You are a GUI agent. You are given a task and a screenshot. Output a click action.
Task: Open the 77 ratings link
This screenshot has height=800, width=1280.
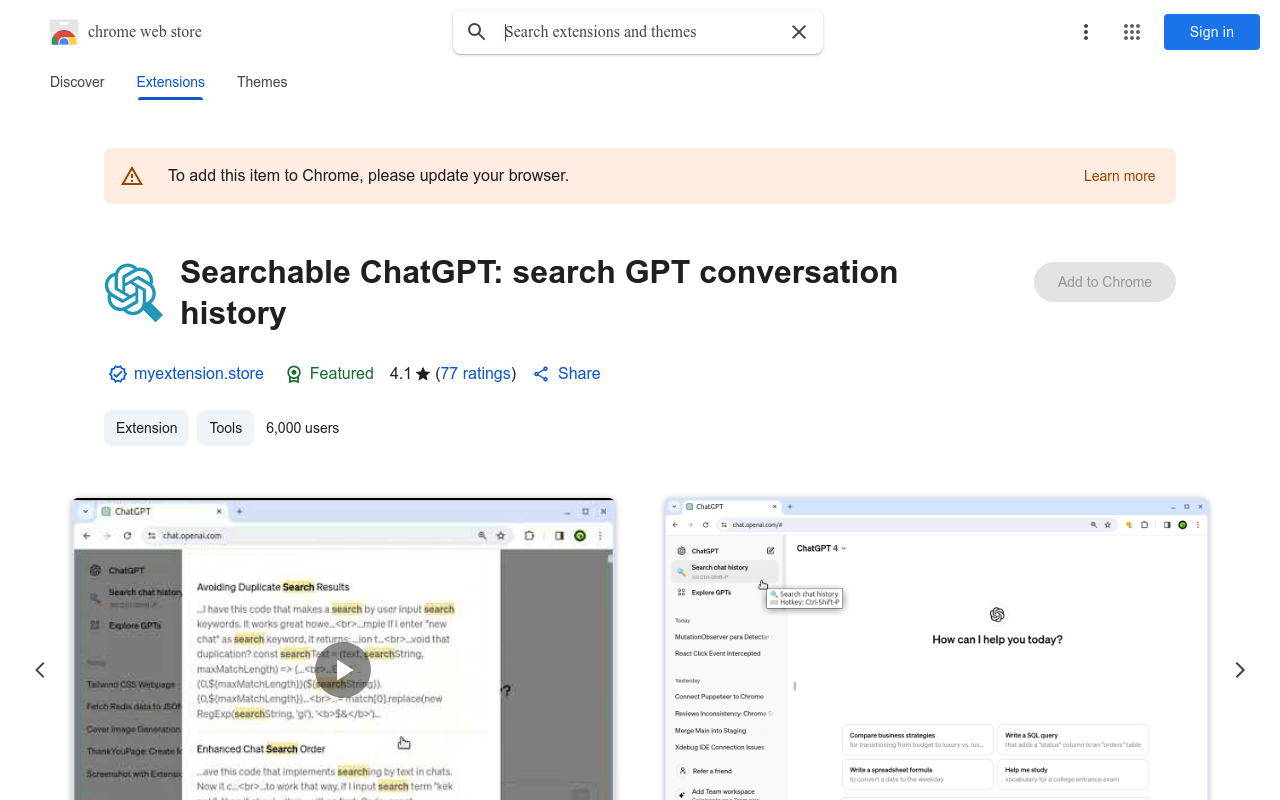(x=476, y=373)
